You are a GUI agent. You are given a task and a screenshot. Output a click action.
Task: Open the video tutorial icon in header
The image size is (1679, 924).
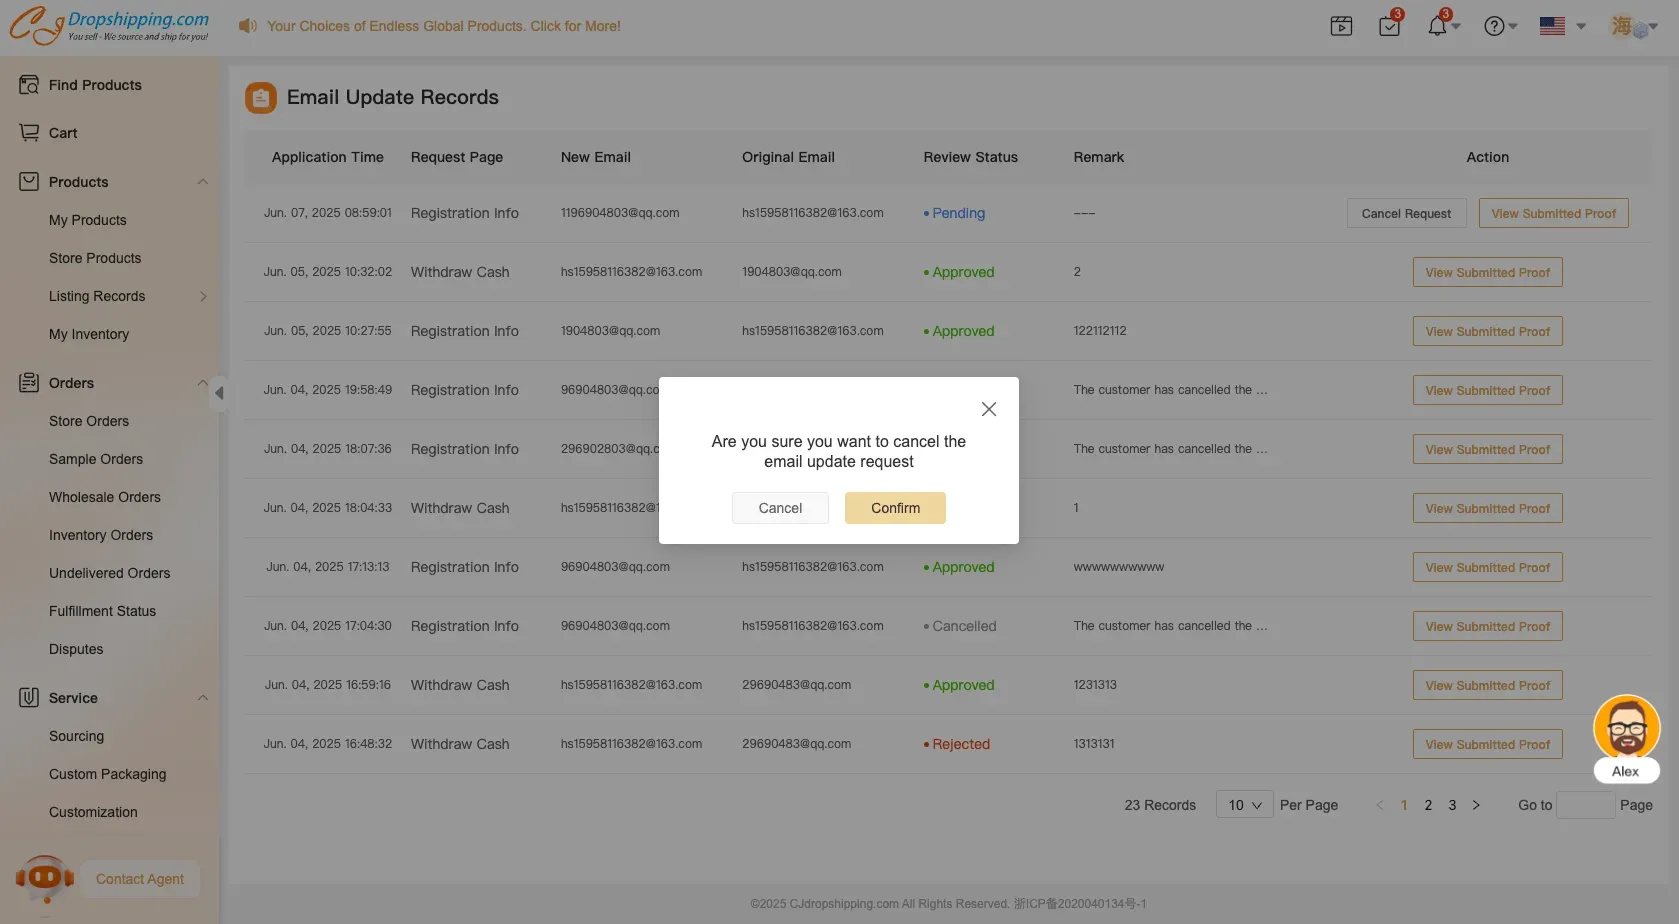(1341, 26)
